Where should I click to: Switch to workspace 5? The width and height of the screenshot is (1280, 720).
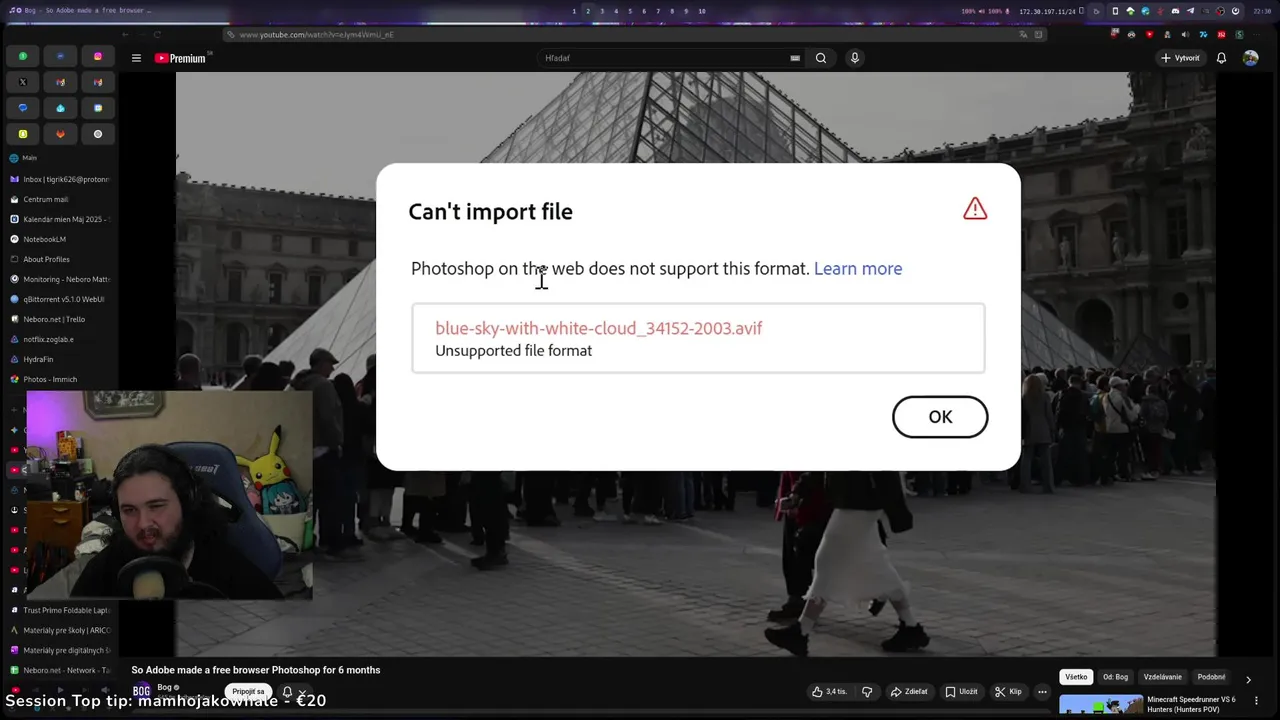[630, 11]
